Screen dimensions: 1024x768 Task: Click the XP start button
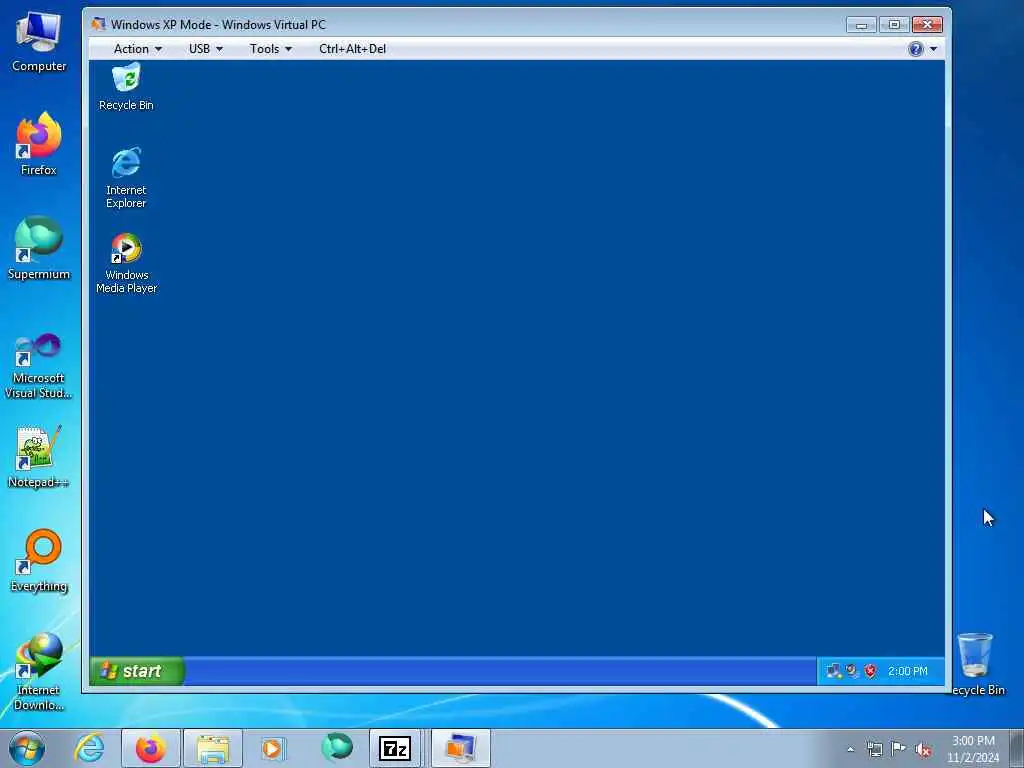(136, 671)
